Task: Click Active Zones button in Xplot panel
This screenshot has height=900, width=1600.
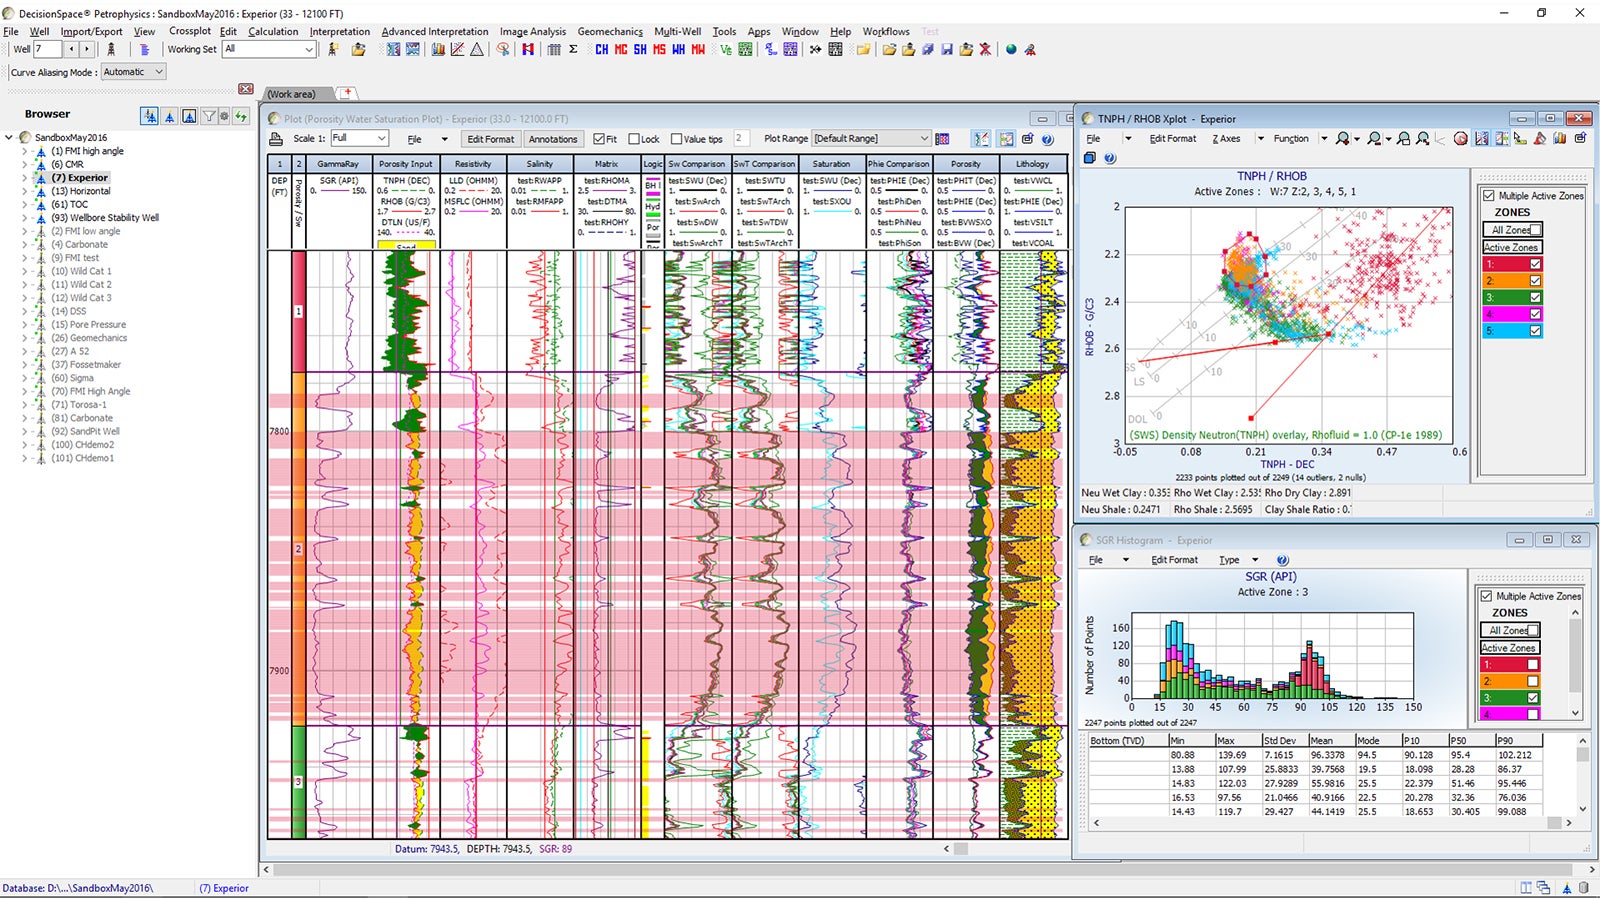Action: pyautogui.click(x=1512, y=247)
